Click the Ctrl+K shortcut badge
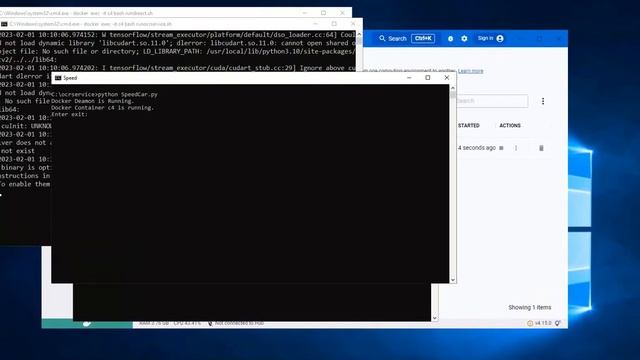This screenshot has height=360, width=640. 423,38
